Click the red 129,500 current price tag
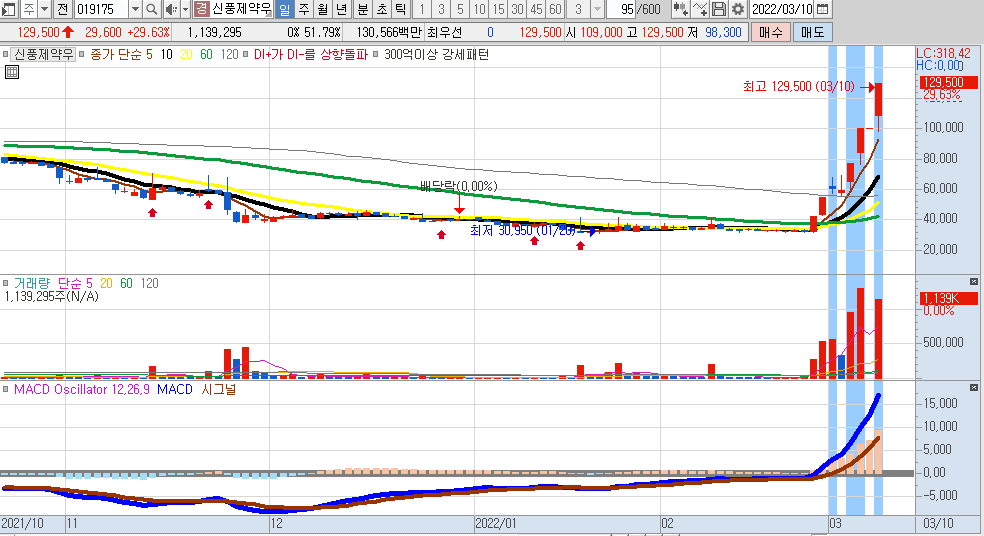 (x=949, y=82)
